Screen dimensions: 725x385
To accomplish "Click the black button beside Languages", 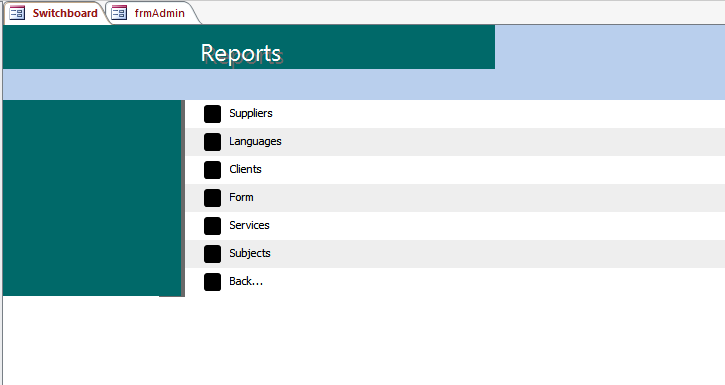I will pos(212,142).
